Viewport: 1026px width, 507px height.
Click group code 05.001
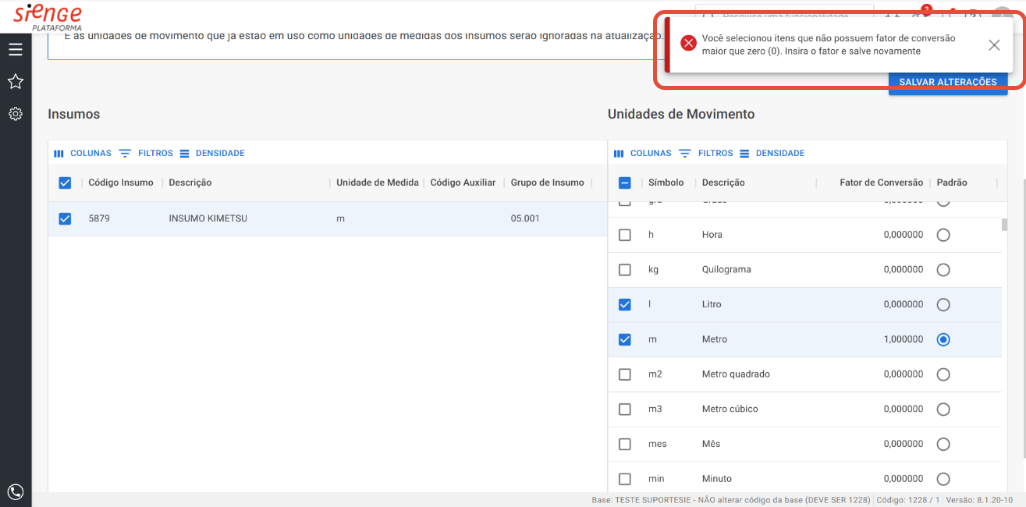tap(525, 219)
